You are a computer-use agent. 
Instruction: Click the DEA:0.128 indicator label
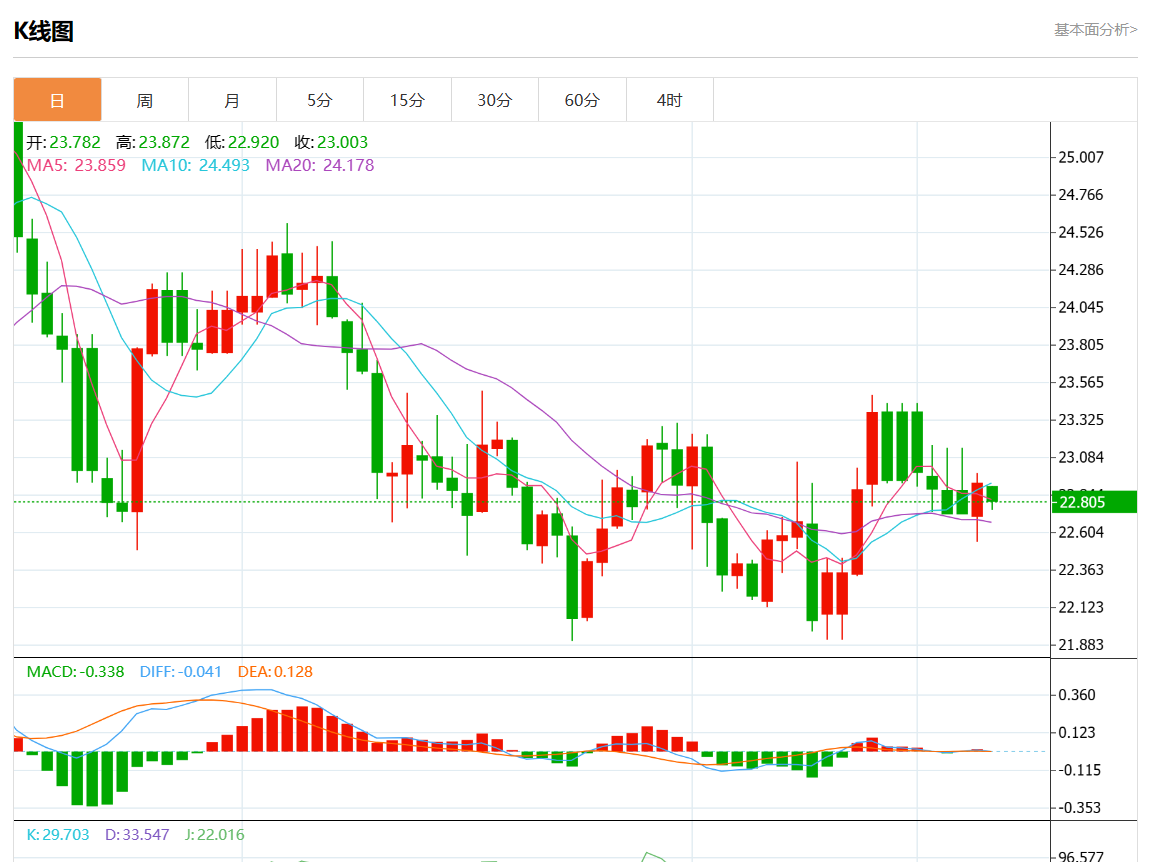click(x=275, y=671)
